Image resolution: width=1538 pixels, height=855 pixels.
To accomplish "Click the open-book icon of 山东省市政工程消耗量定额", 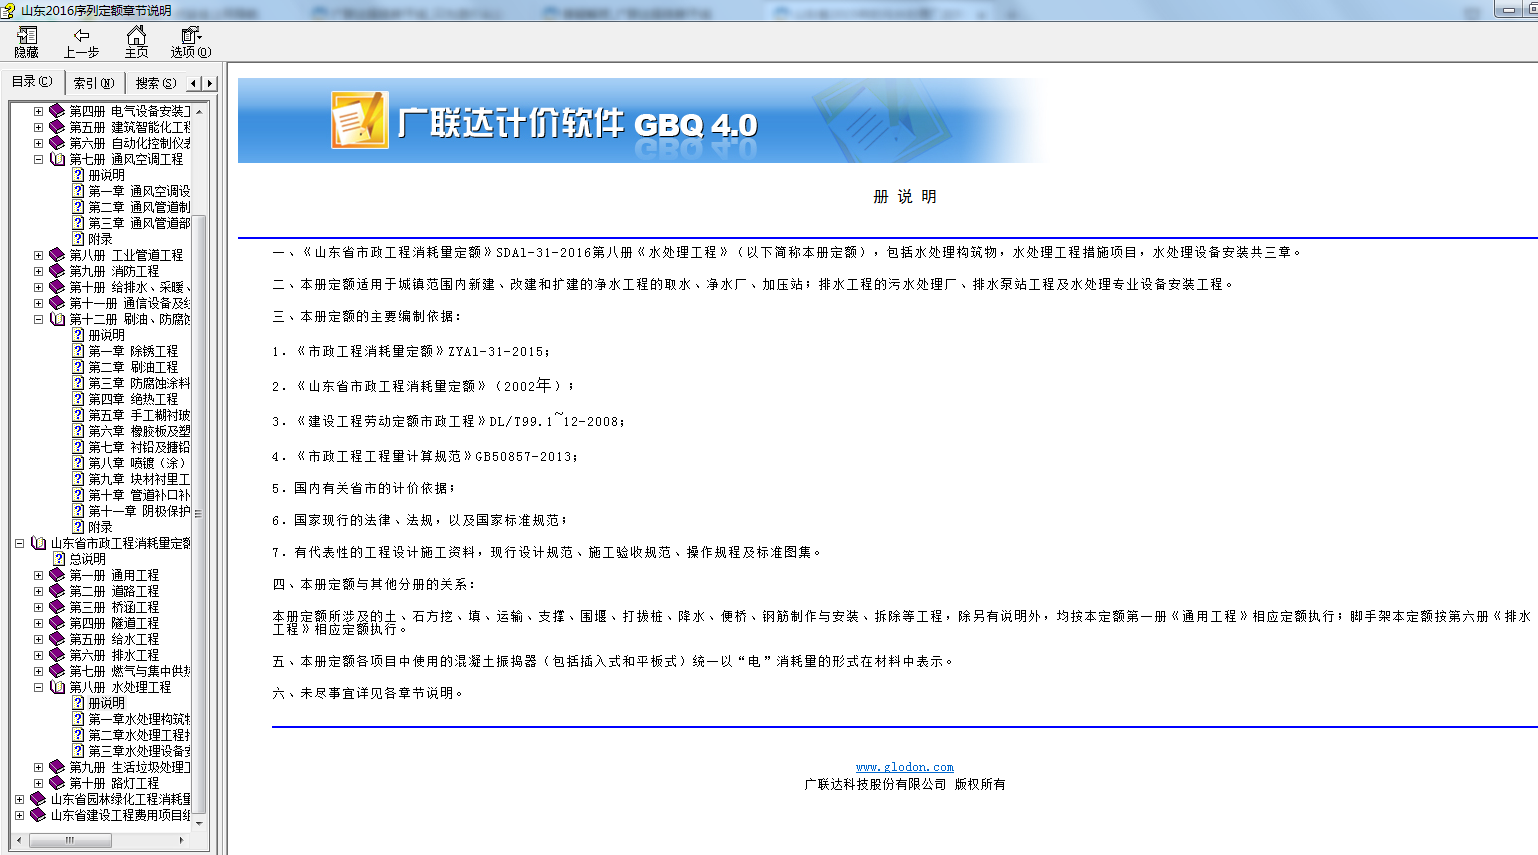I will click(38, 543).
